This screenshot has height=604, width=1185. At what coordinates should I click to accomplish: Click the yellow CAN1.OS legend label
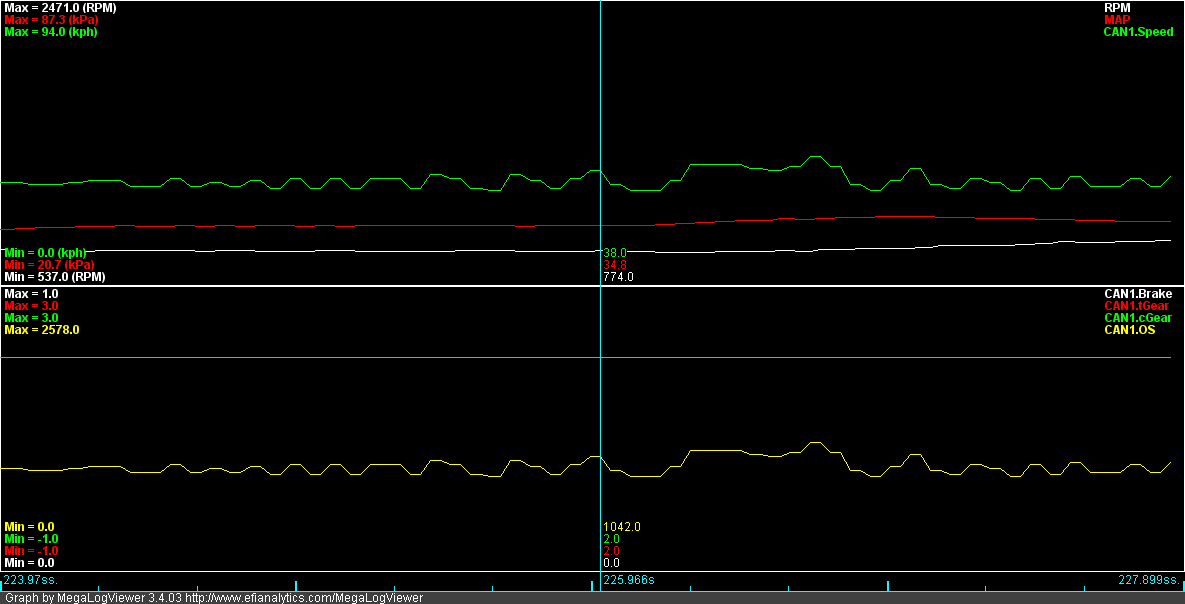click(x=1131, y=330)
